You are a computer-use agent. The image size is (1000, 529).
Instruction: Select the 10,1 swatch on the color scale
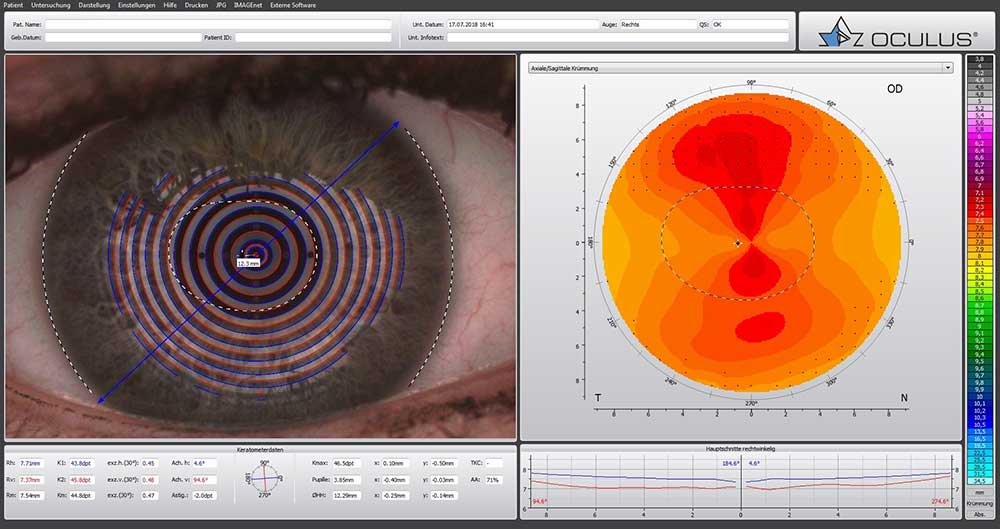979,403
